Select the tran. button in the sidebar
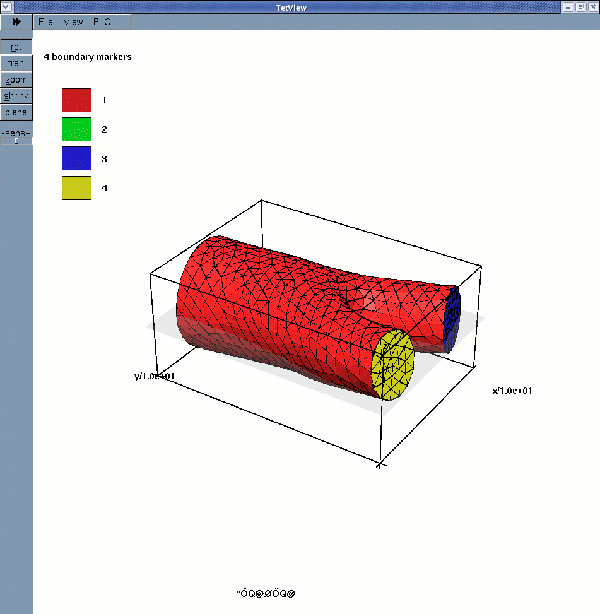 pos(16,63)
